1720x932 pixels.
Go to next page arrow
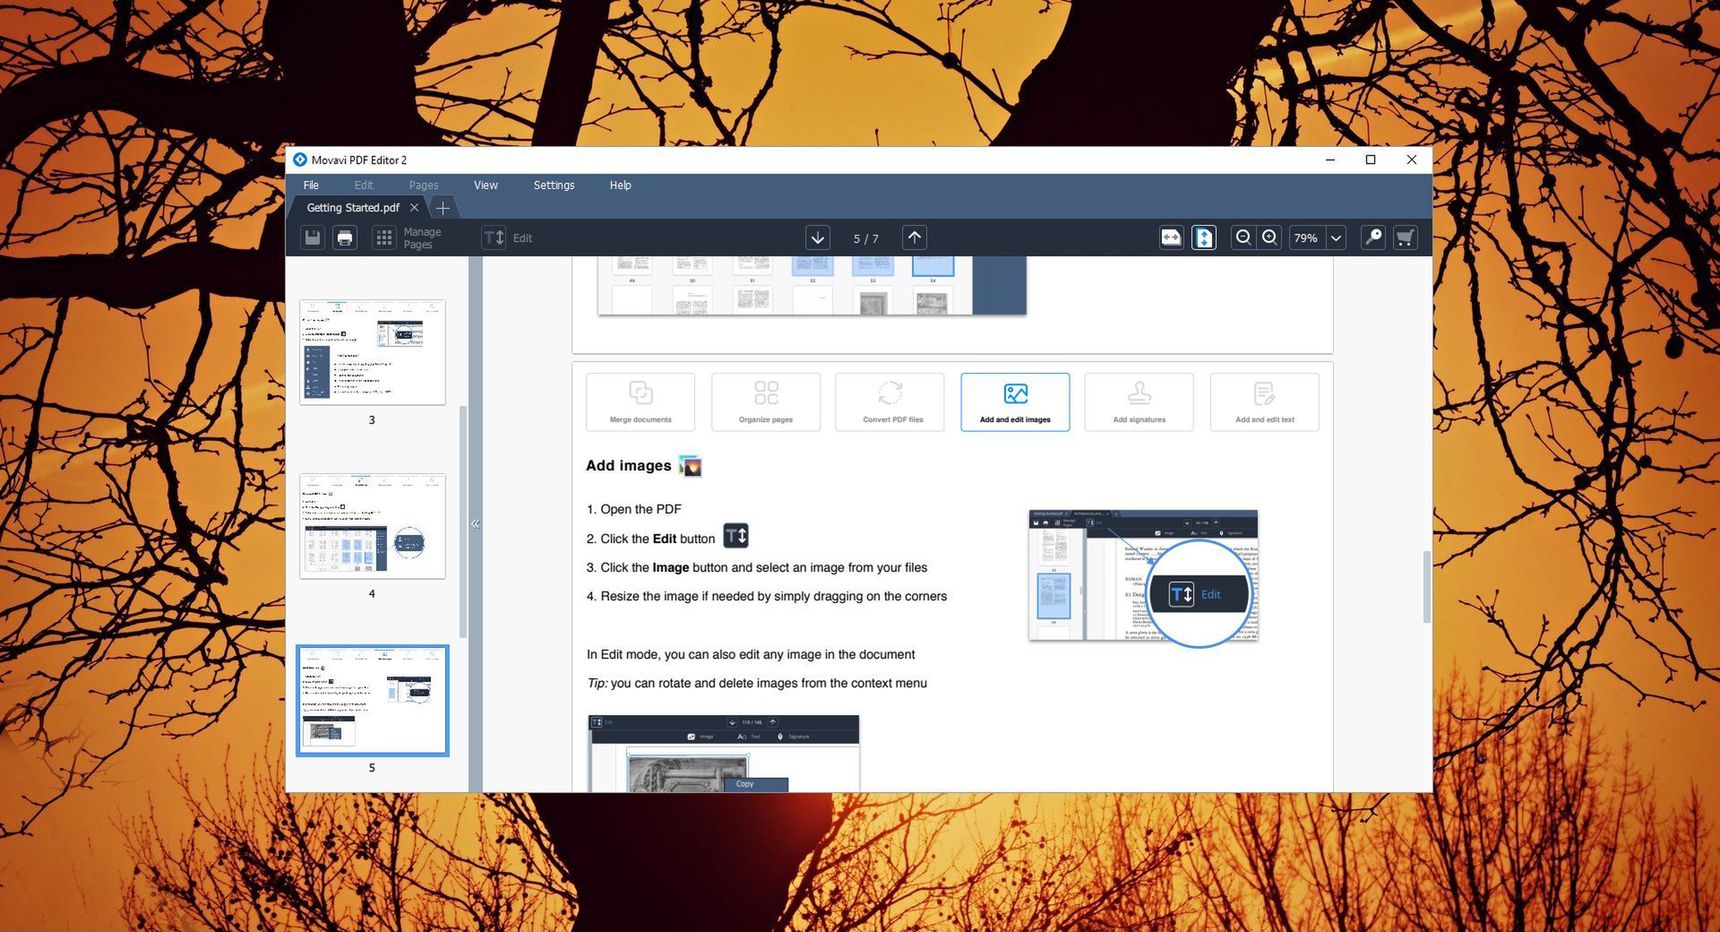pos(818,238)
